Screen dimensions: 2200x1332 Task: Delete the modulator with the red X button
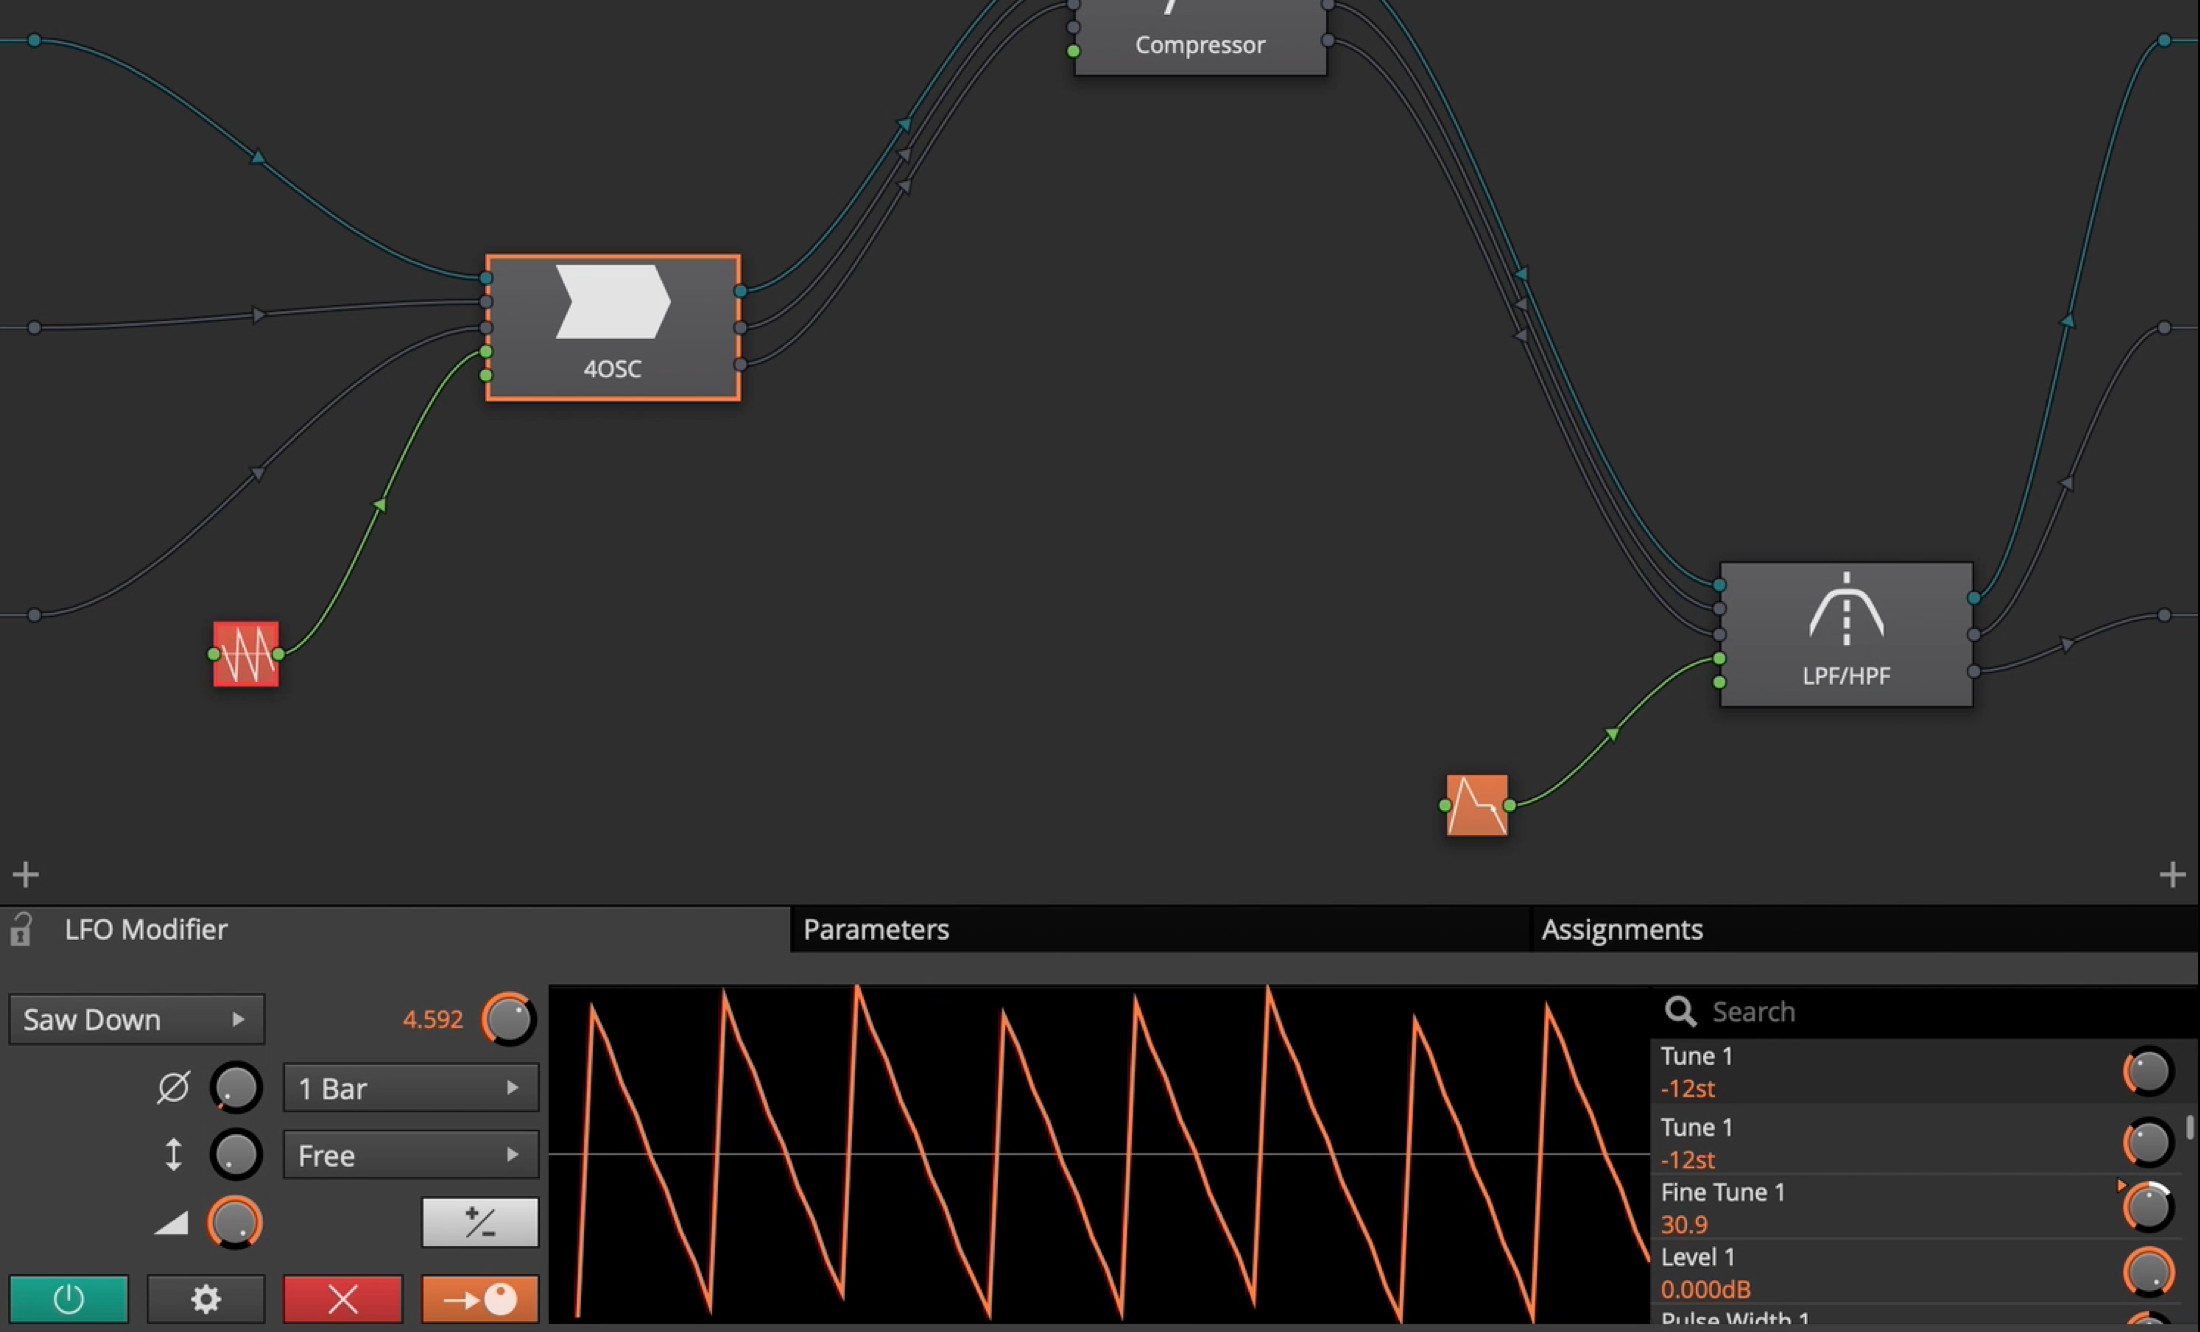pos(341,1299)
